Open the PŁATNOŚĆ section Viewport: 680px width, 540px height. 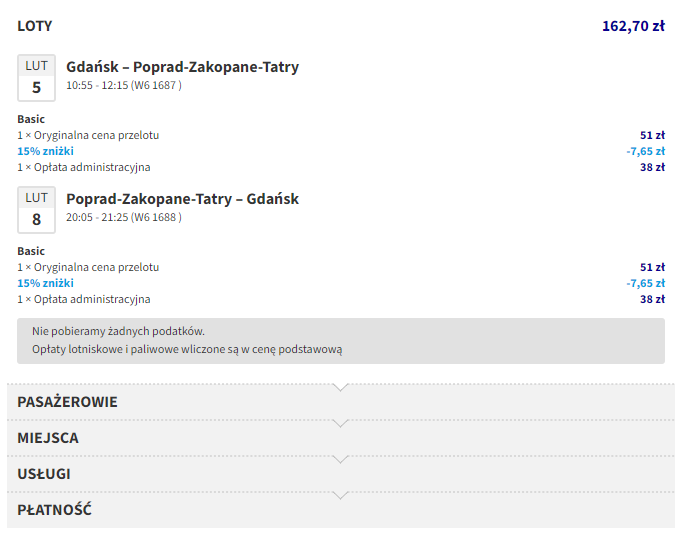point(55,510)
